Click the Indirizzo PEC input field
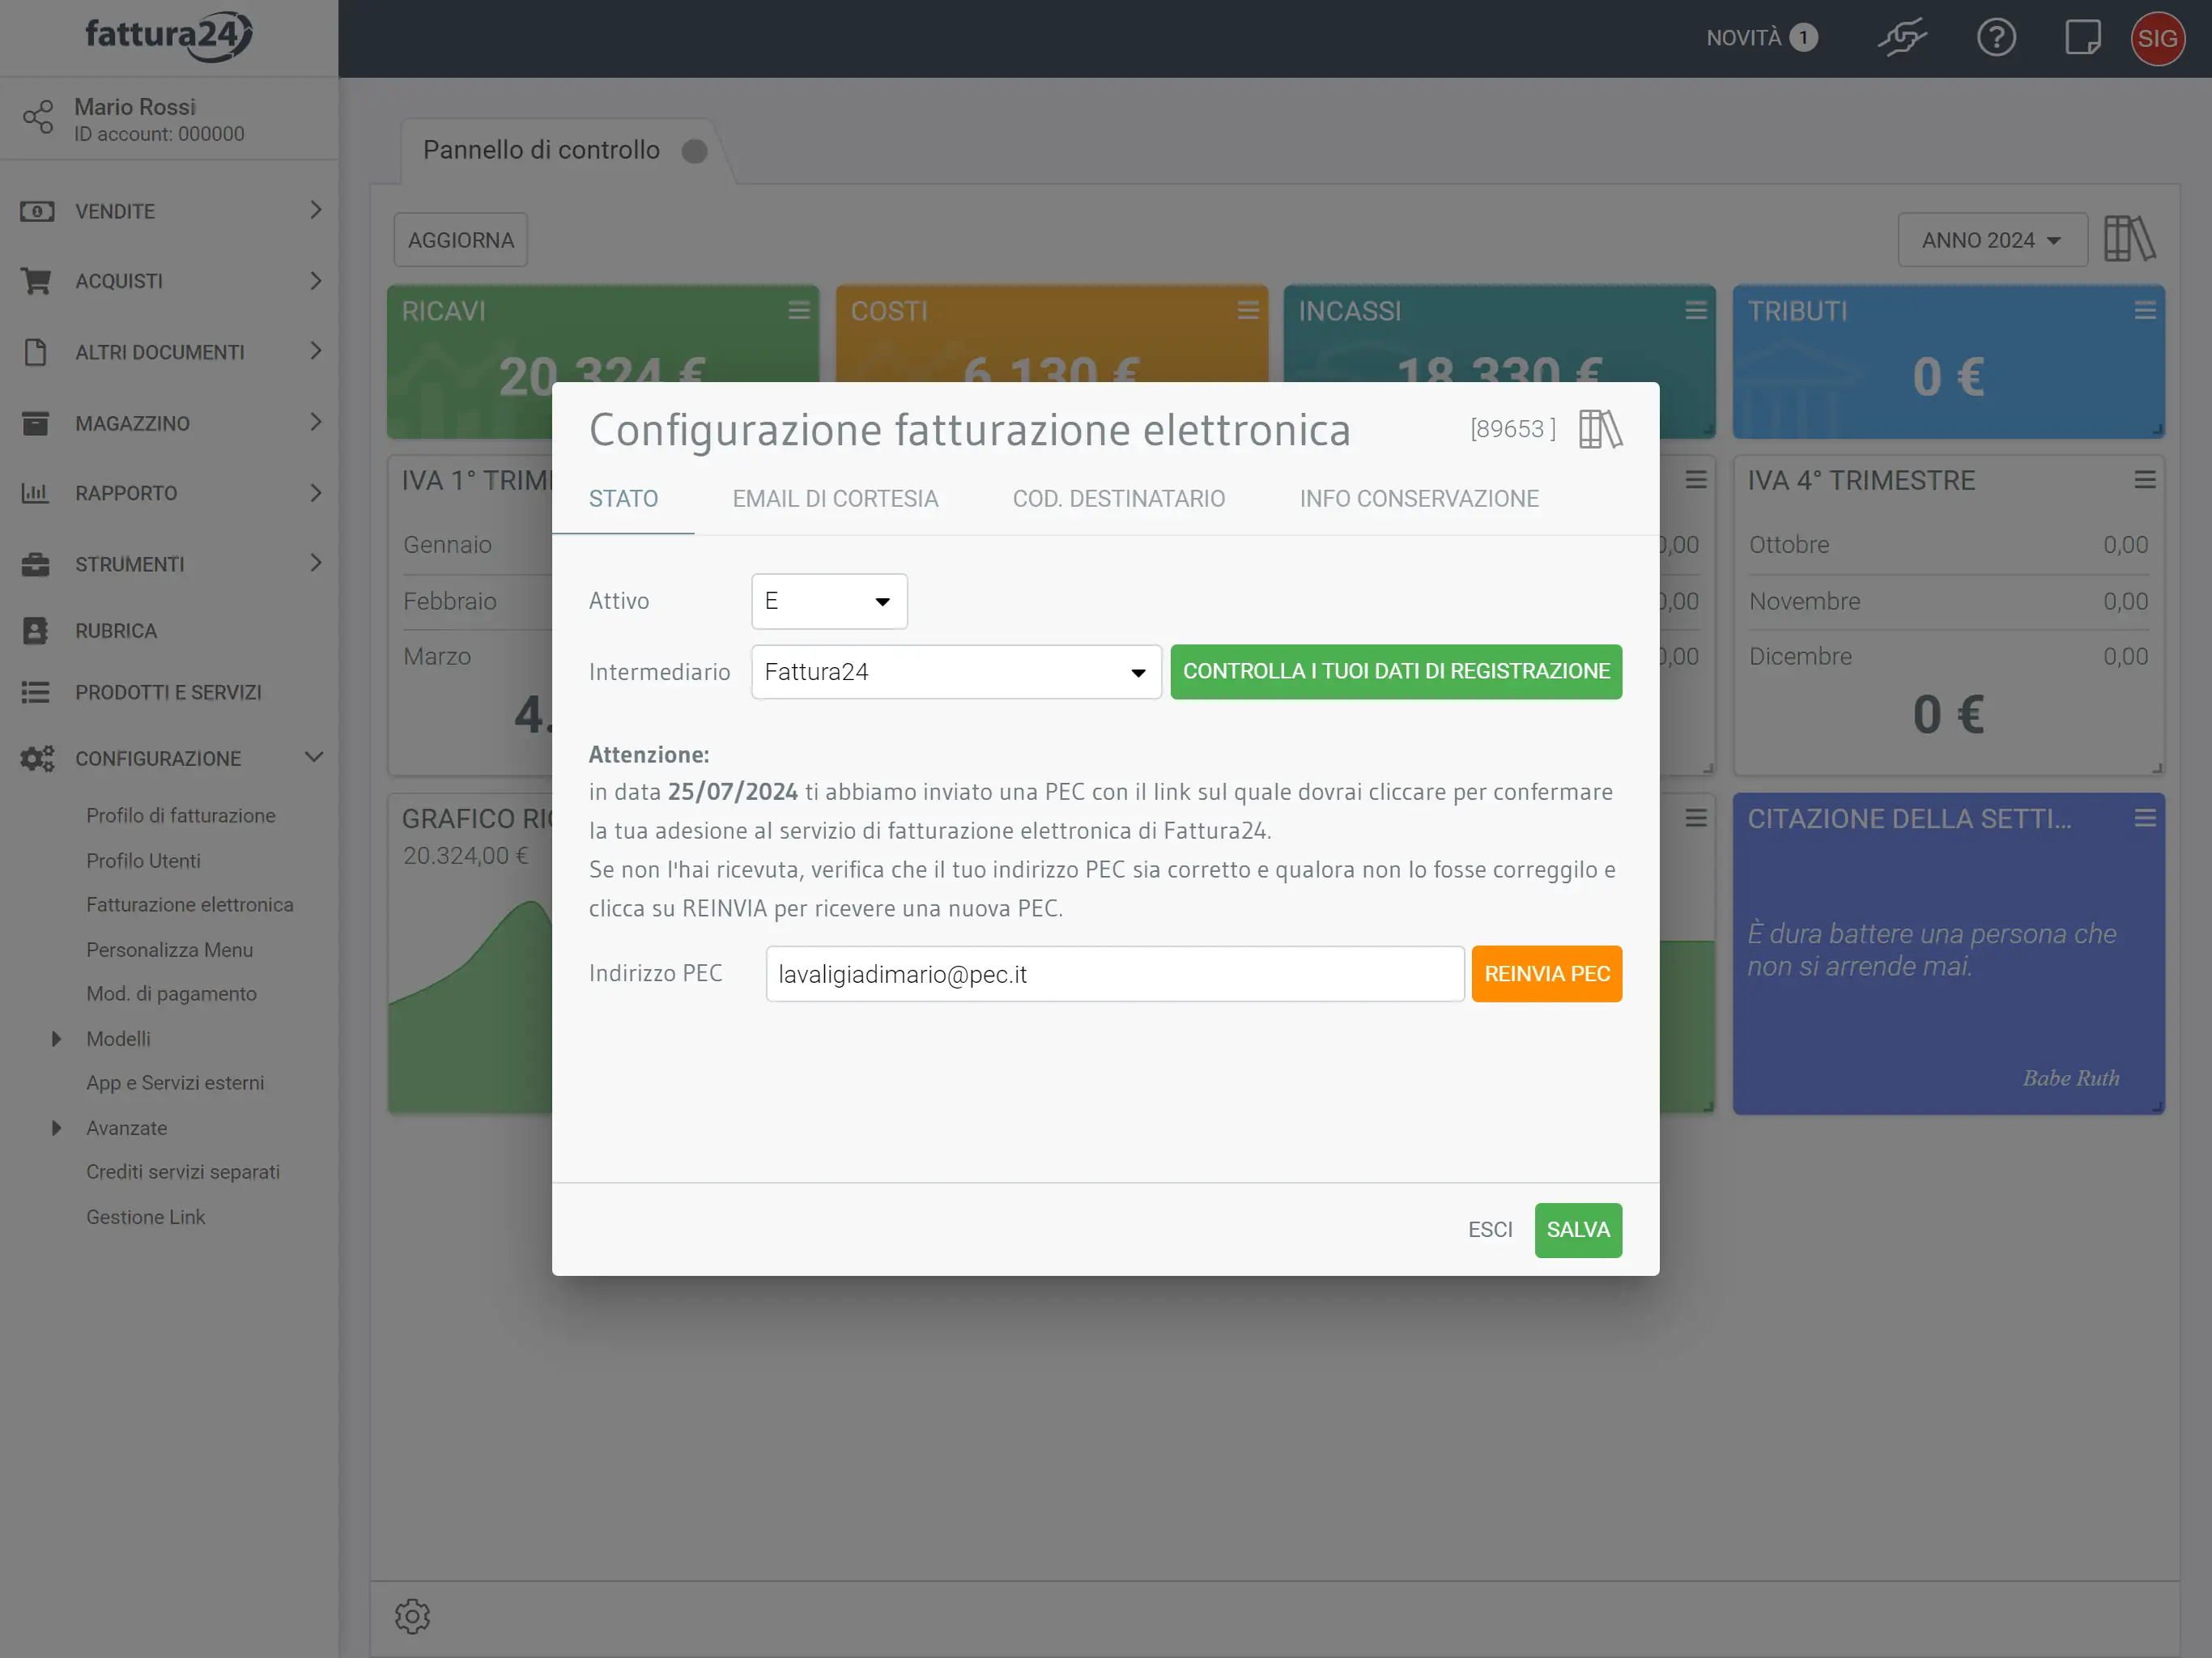Viewport: 2212px width, 1658px height. (x=1114, y=973)
